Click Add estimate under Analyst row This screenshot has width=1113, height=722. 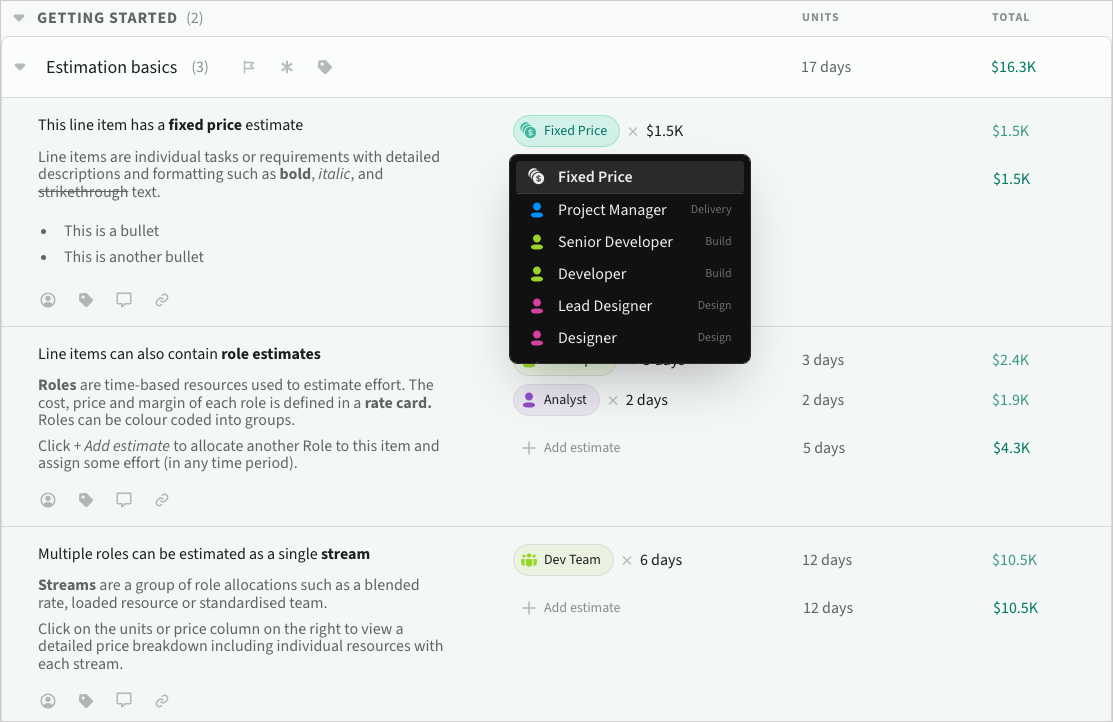pos(572,448)
